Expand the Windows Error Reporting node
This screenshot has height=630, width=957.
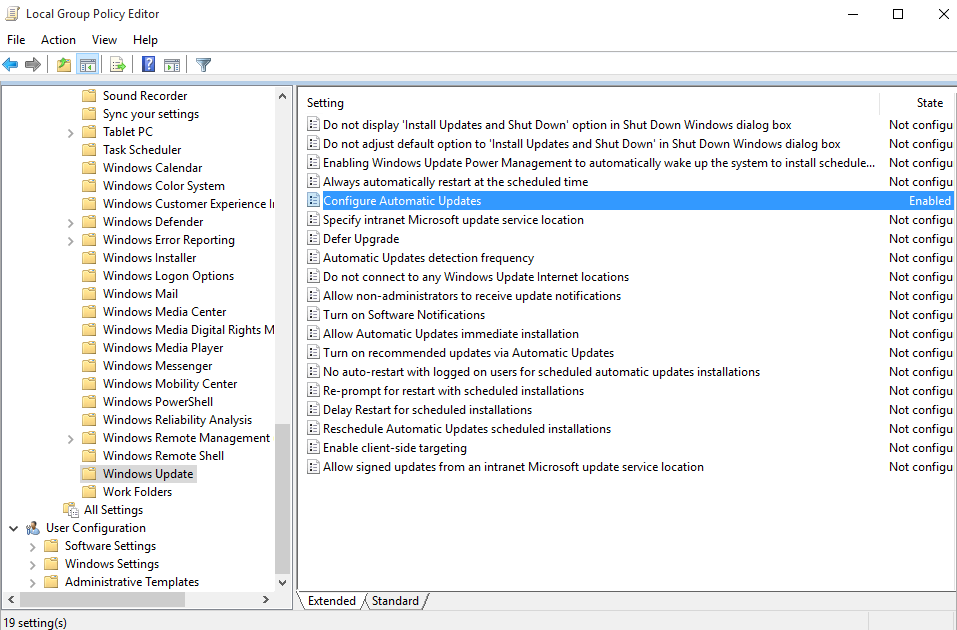[x=70, y=241]
